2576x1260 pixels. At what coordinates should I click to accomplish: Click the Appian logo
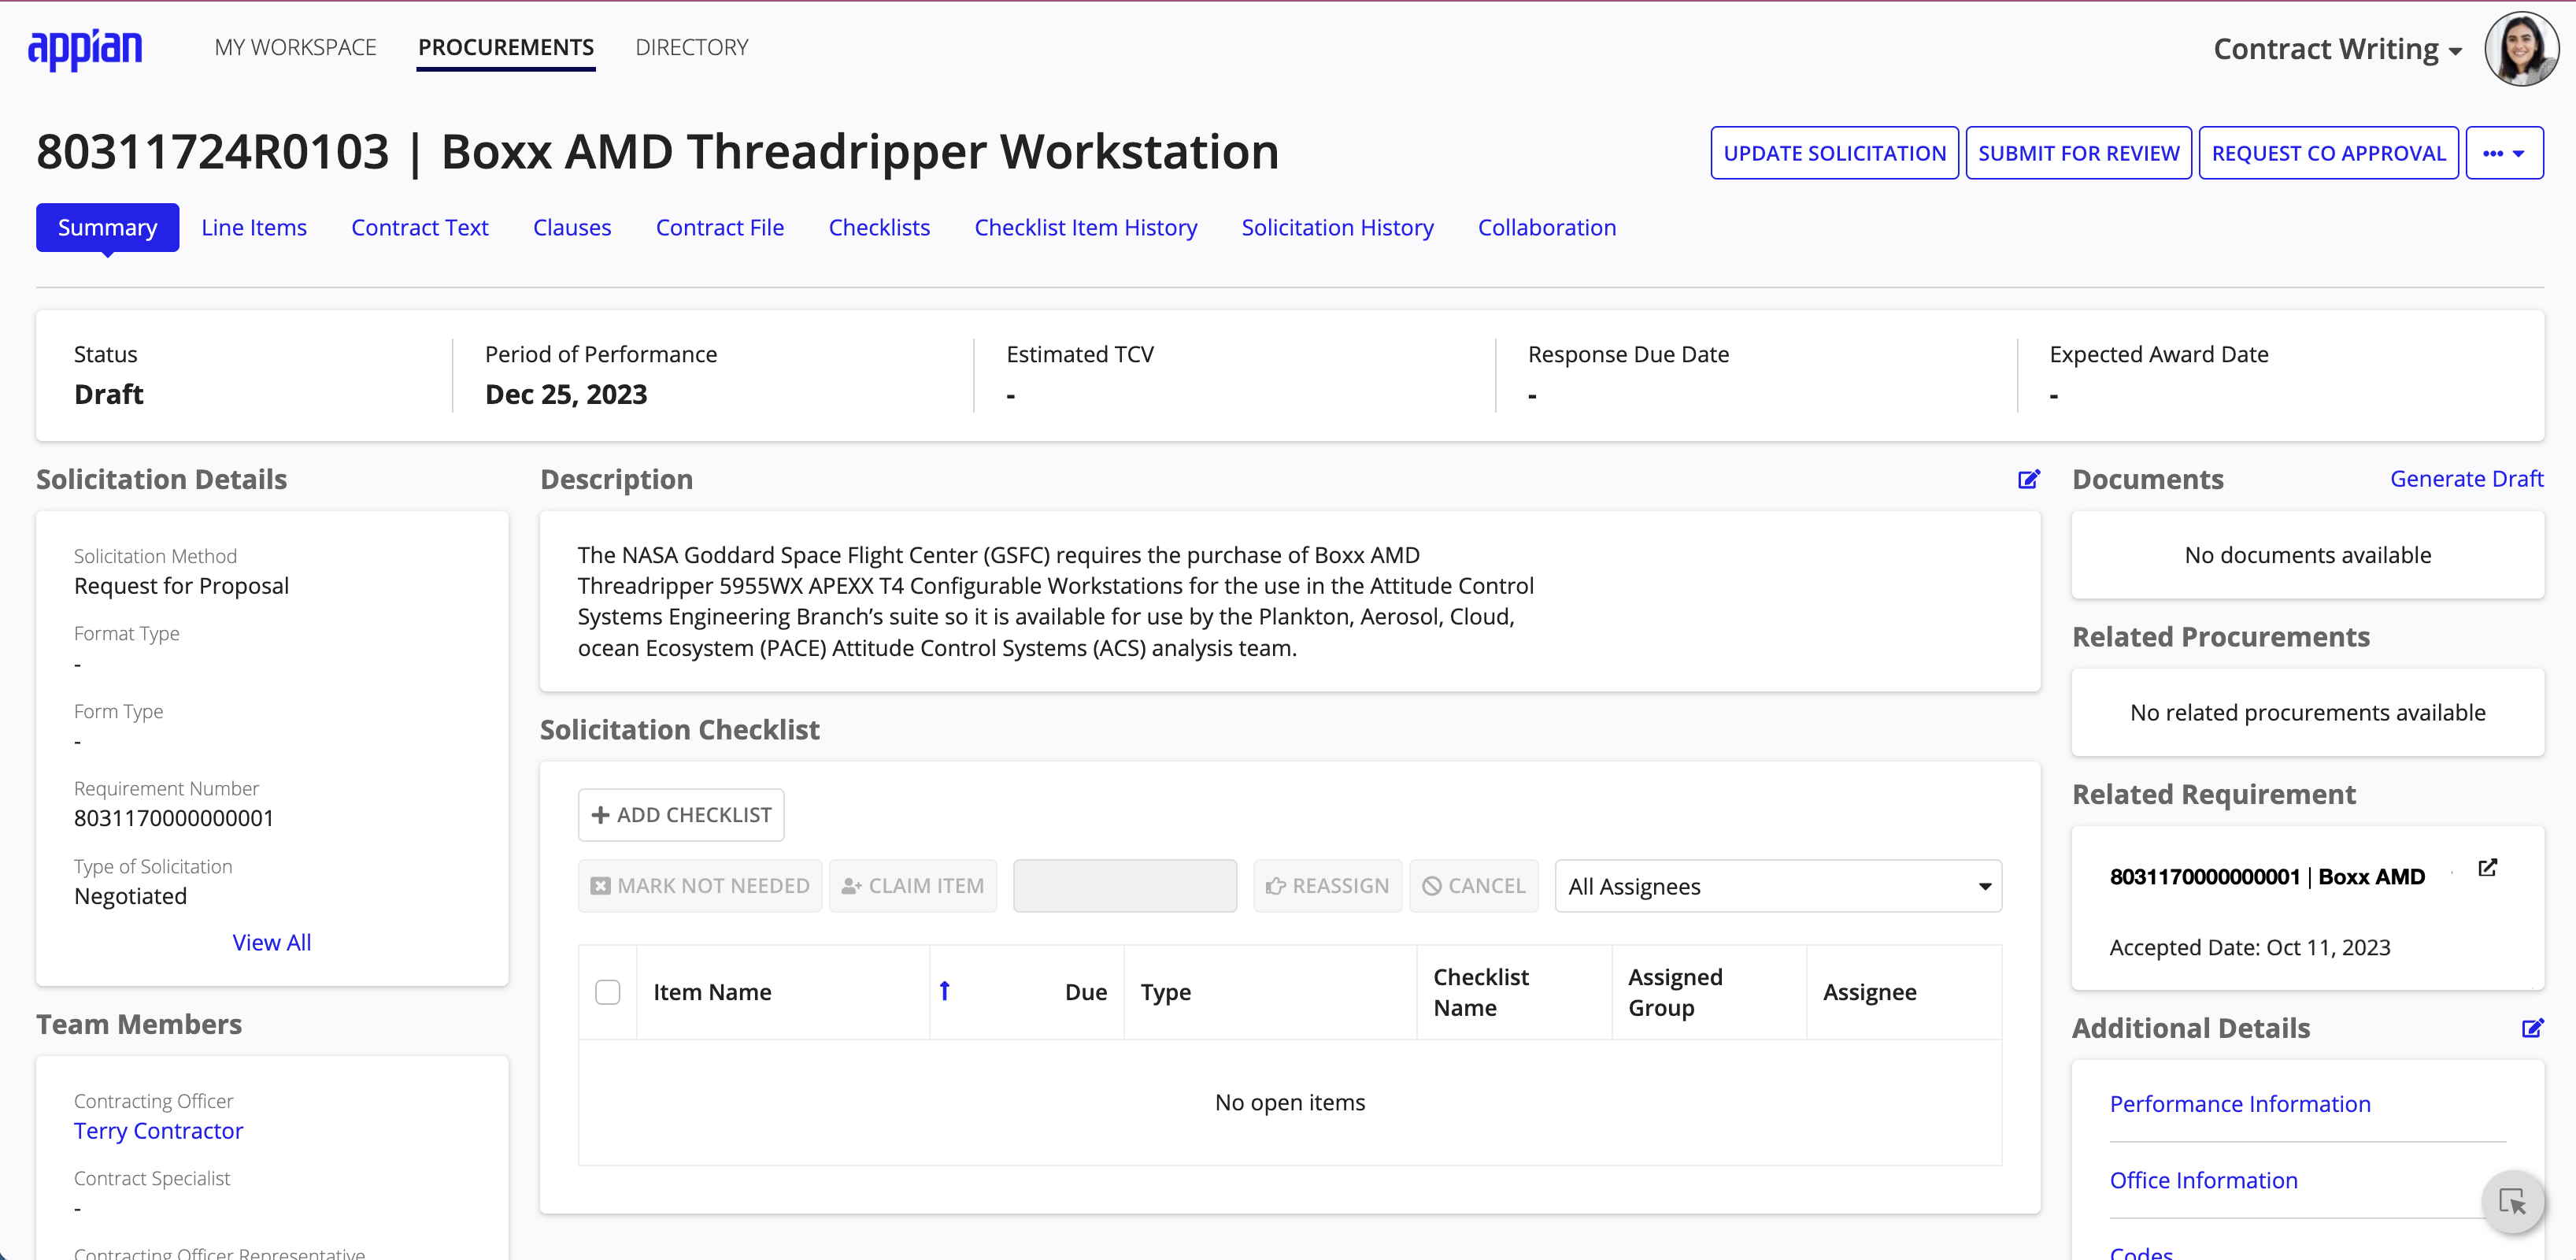click(85, 48)
